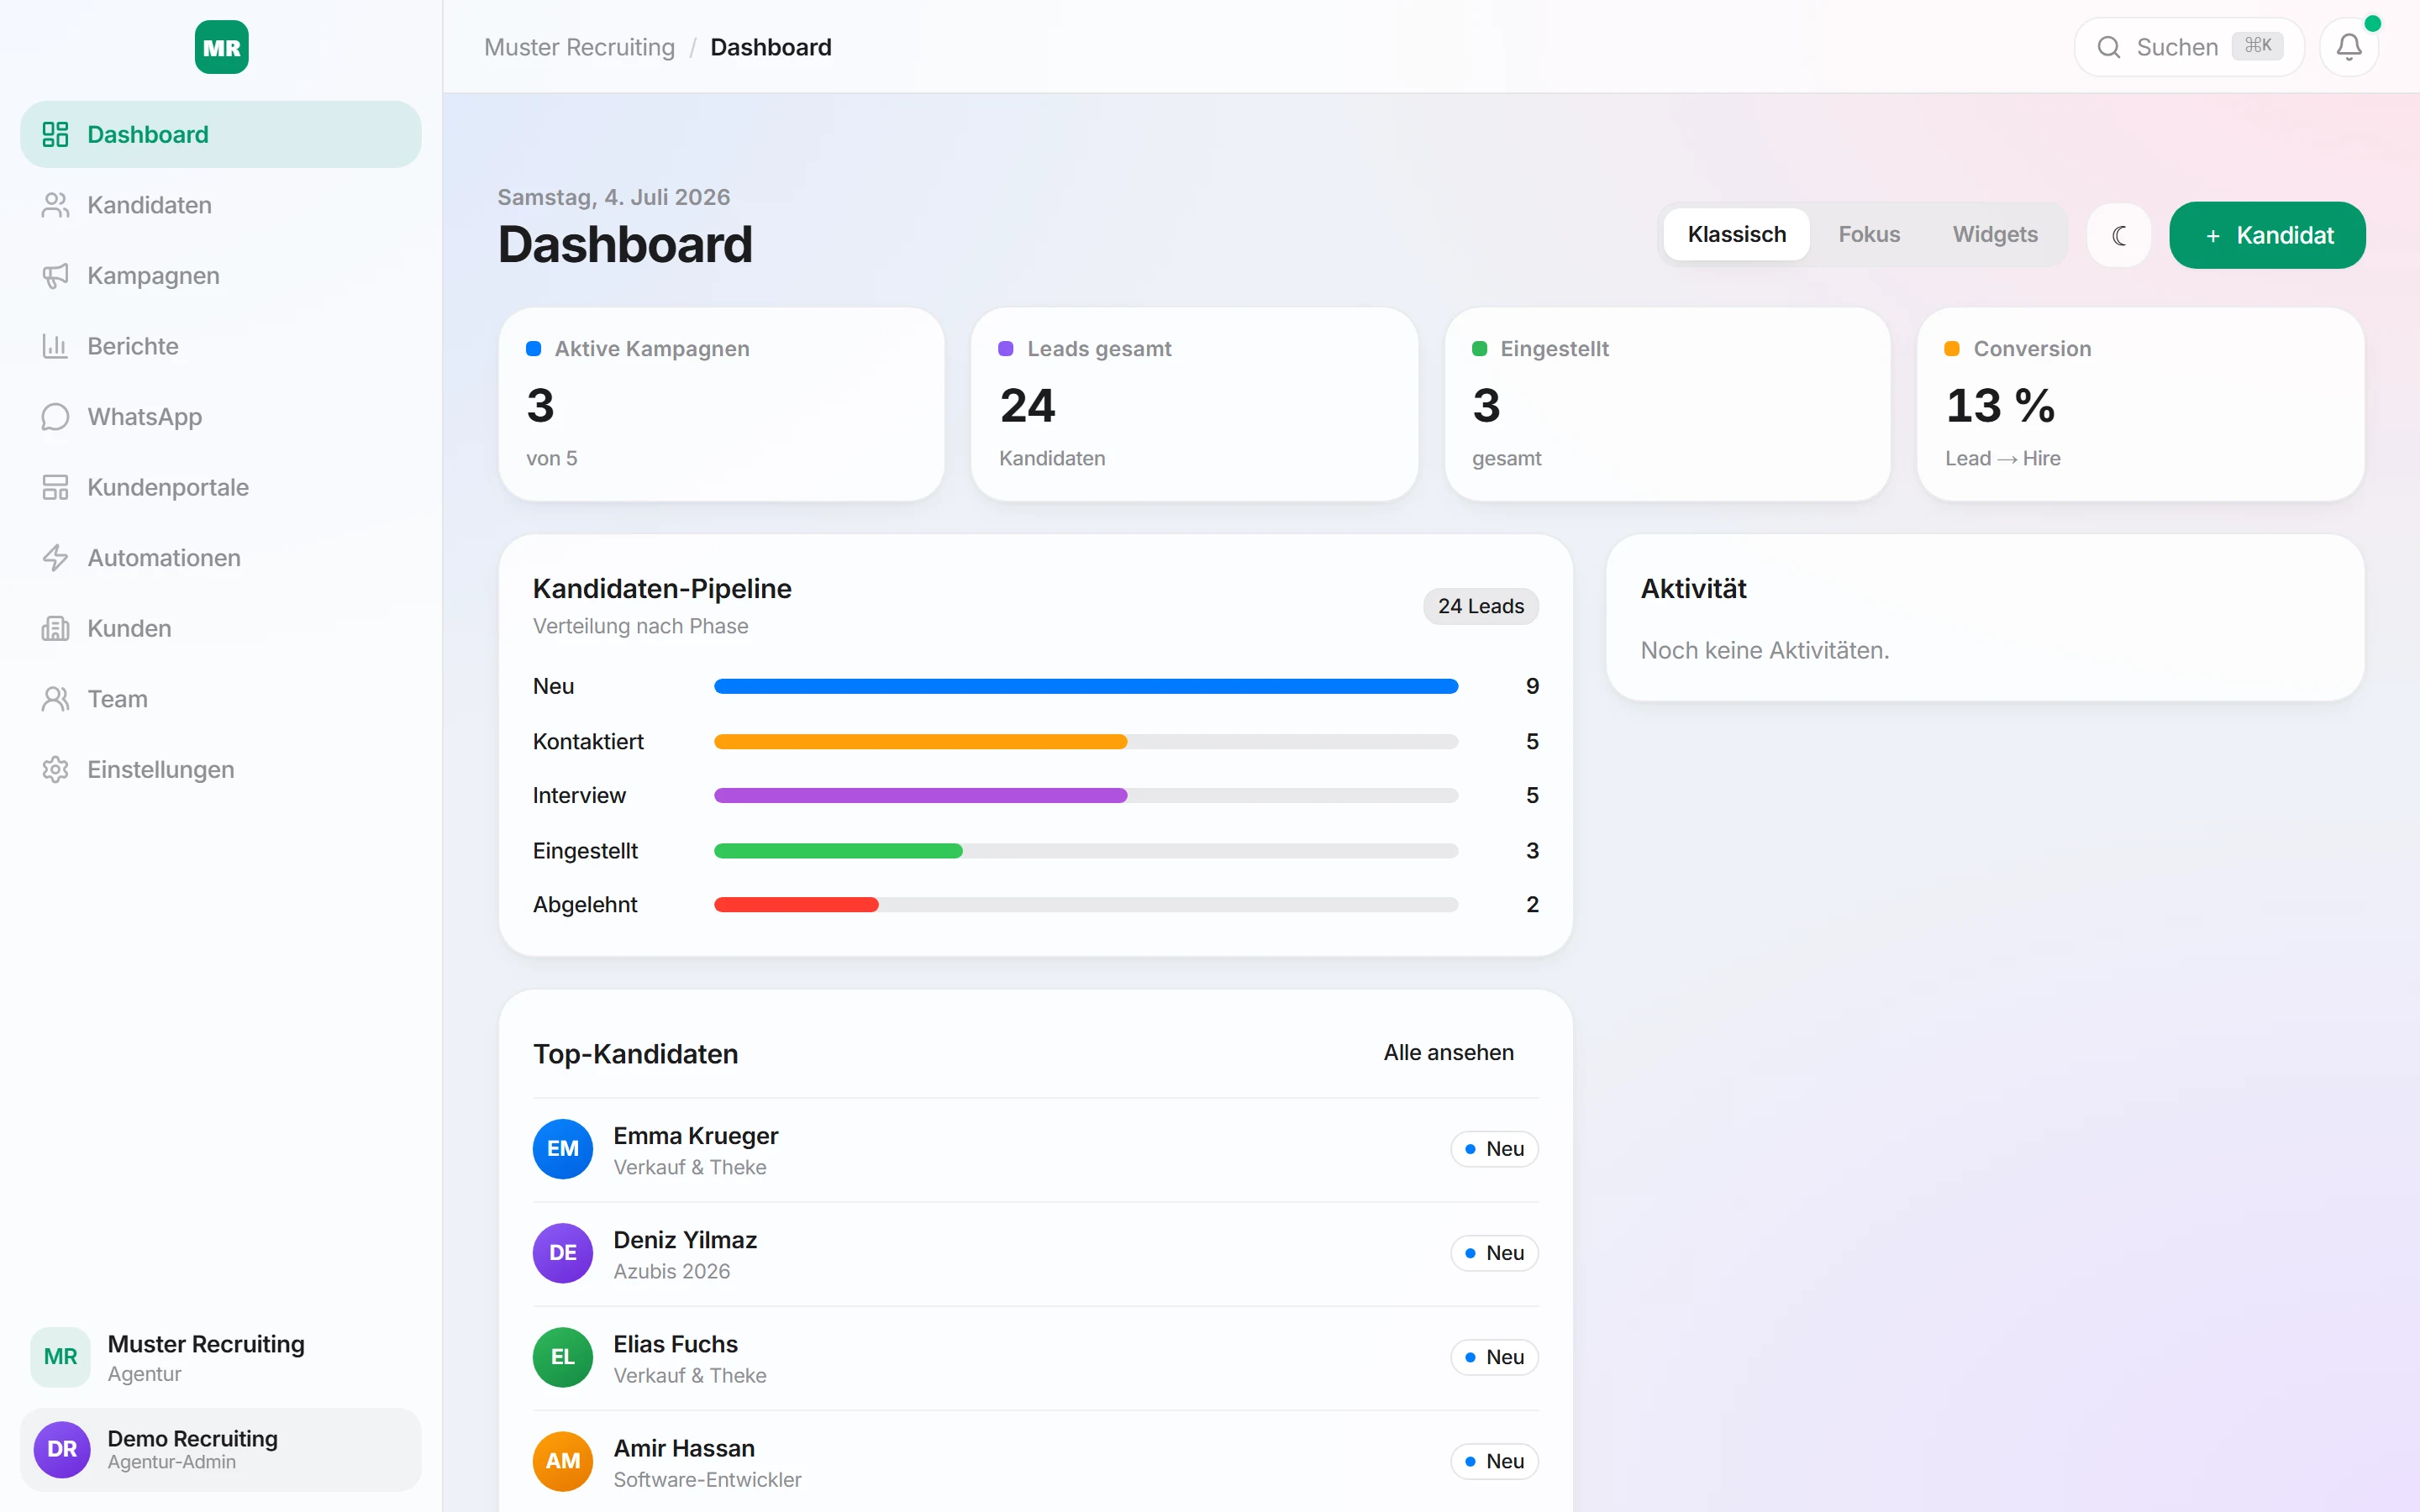Click the MR avatar beside Agentur
The width and height of the screenshot is (2420, 1512).
(60, 1357)
